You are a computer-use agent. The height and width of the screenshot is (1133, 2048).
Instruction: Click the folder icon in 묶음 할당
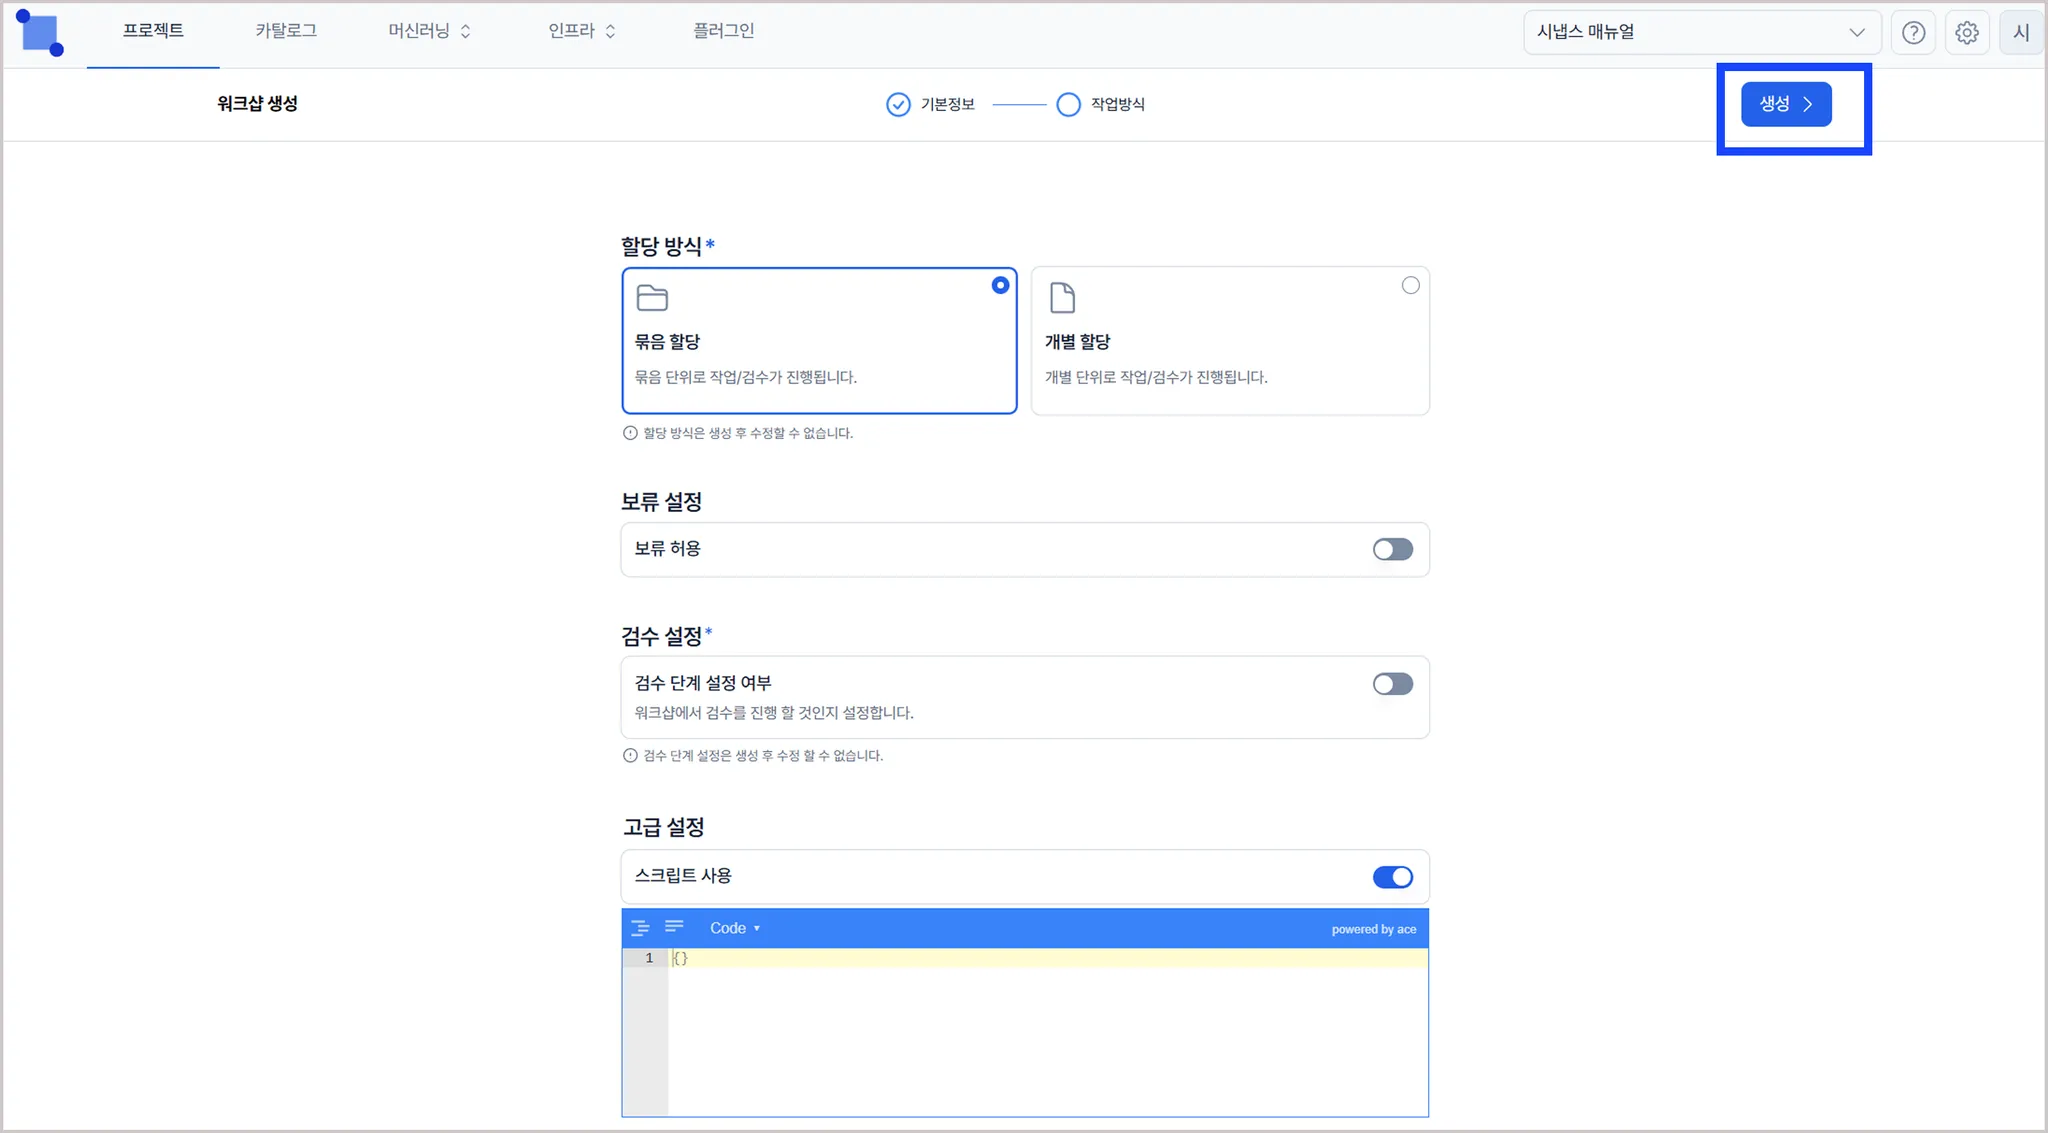[x=652, y=298]
